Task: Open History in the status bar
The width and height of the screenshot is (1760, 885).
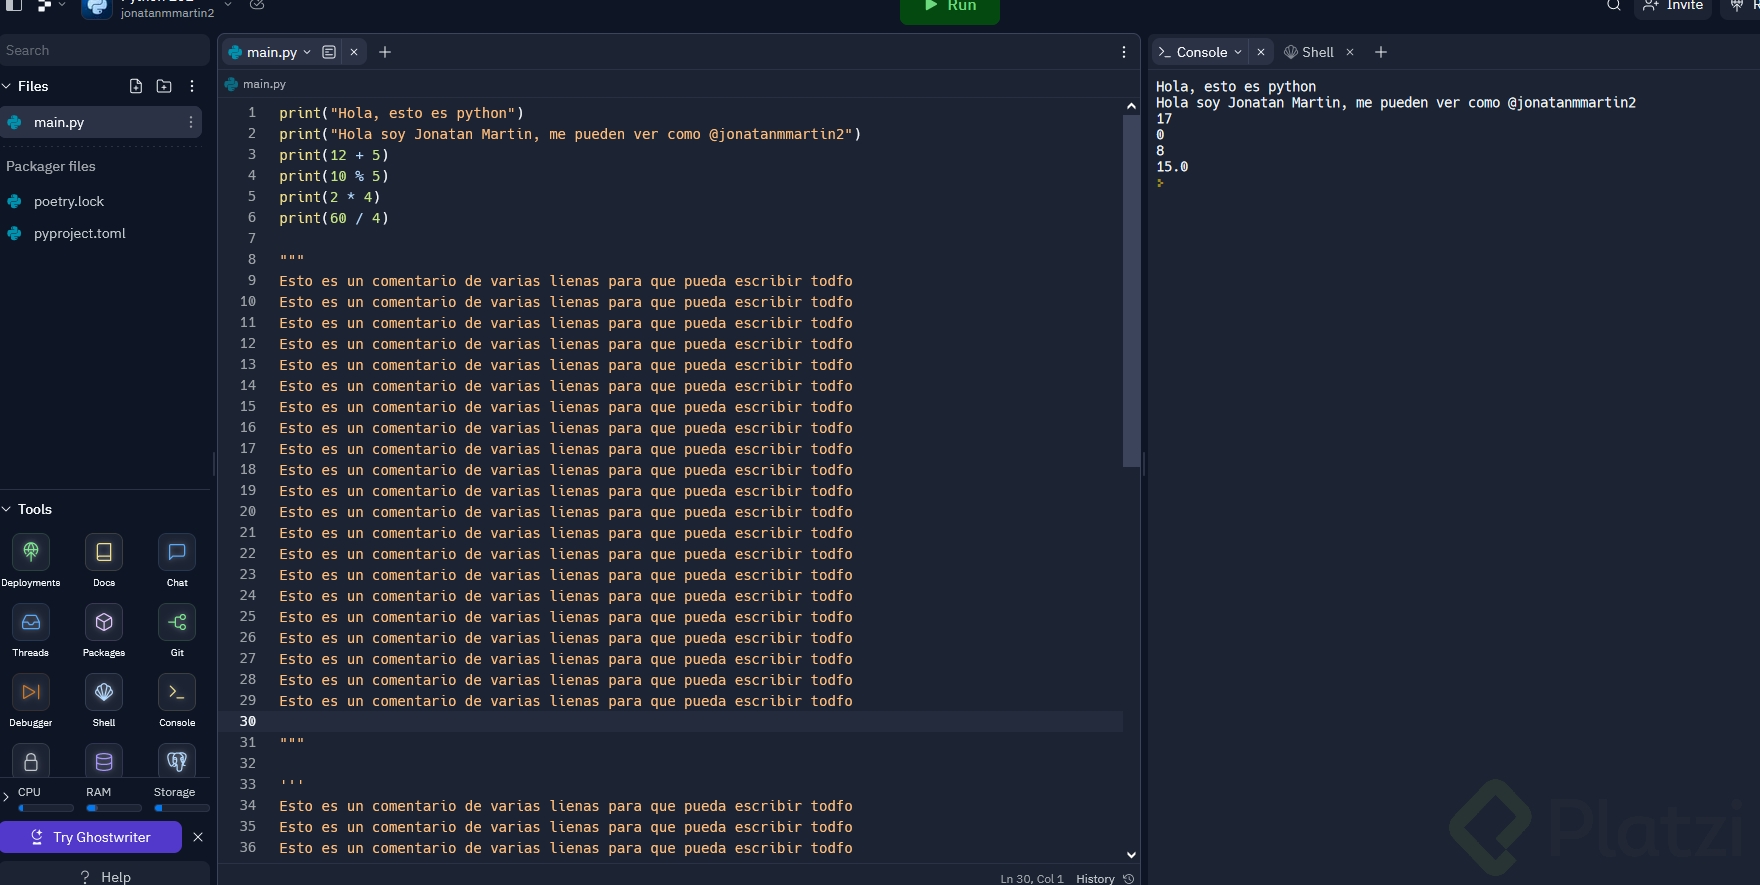Action: (x=1095, y=879)
